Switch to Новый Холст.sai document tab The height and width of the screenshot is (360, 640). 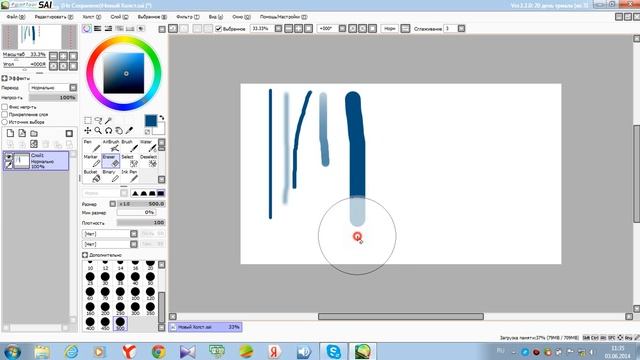pyautogui.click(x=205, y=327)
